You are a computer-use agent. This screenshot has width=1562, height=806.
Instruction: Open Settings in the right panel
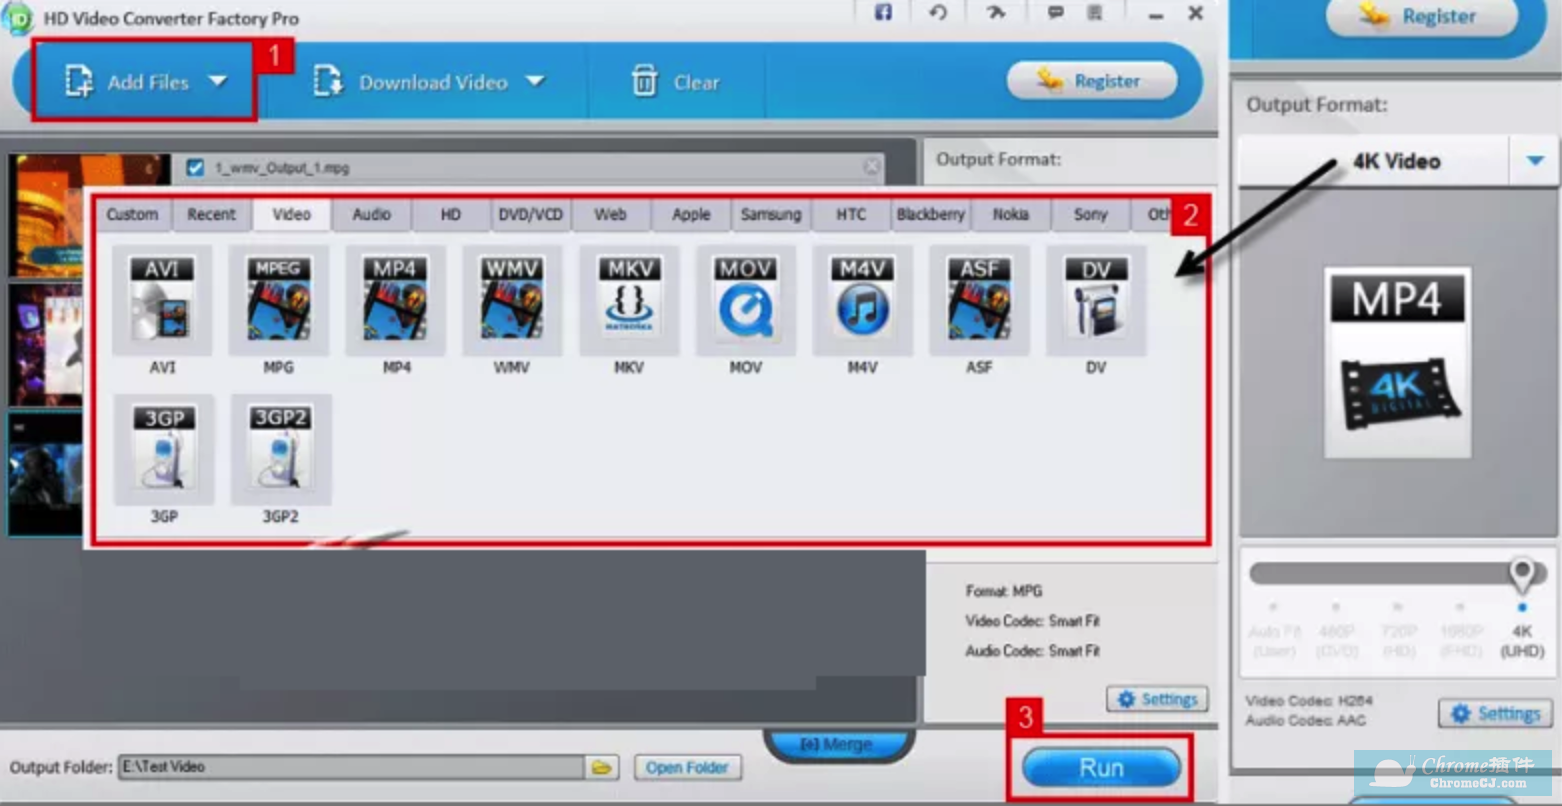[x=1496, y=713]
